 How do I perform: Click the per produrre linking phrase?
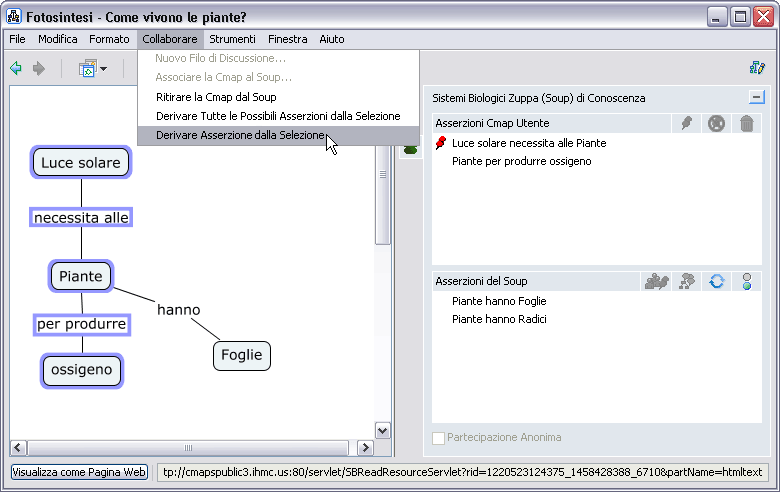click(81, 324)
